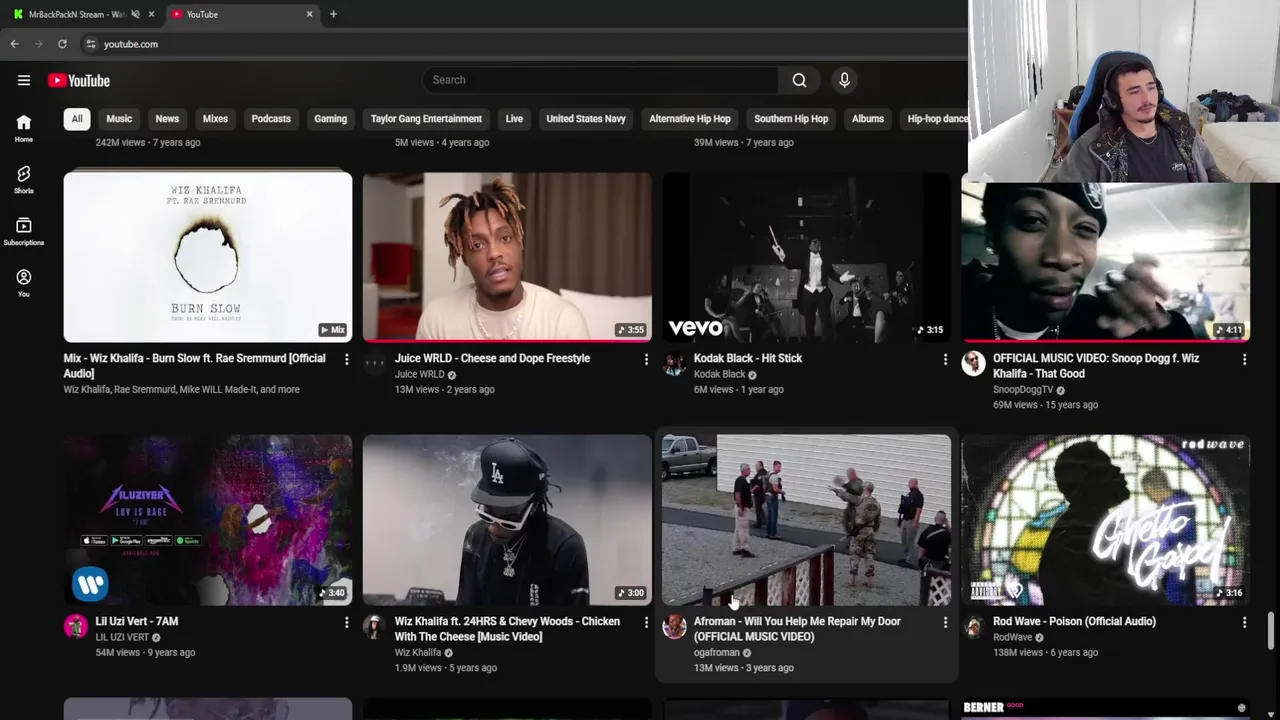The height and width of the screenshot is (720, 1280).
Task: Click SnoopDoggTV channel avatar
Action: click(x=973, y=363)
